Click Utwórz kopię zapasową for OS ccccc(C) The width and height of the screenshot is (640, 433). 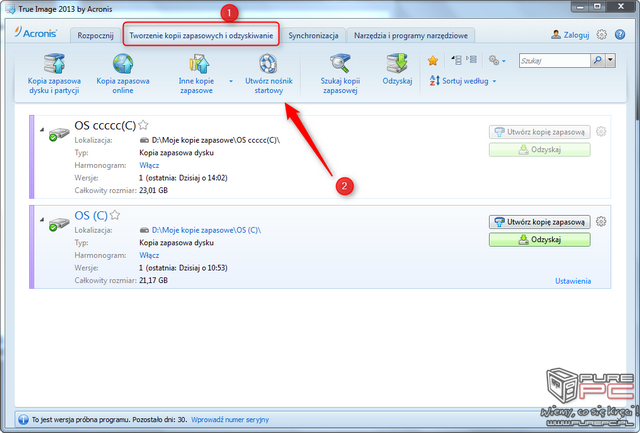click(540, 132)
